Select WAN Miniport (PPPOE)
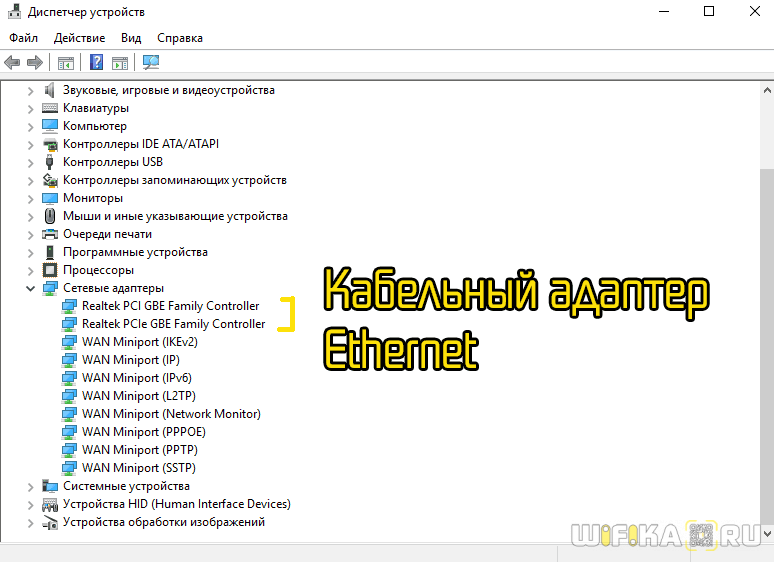Screen dimensions: 774x562 pos(144,432)
